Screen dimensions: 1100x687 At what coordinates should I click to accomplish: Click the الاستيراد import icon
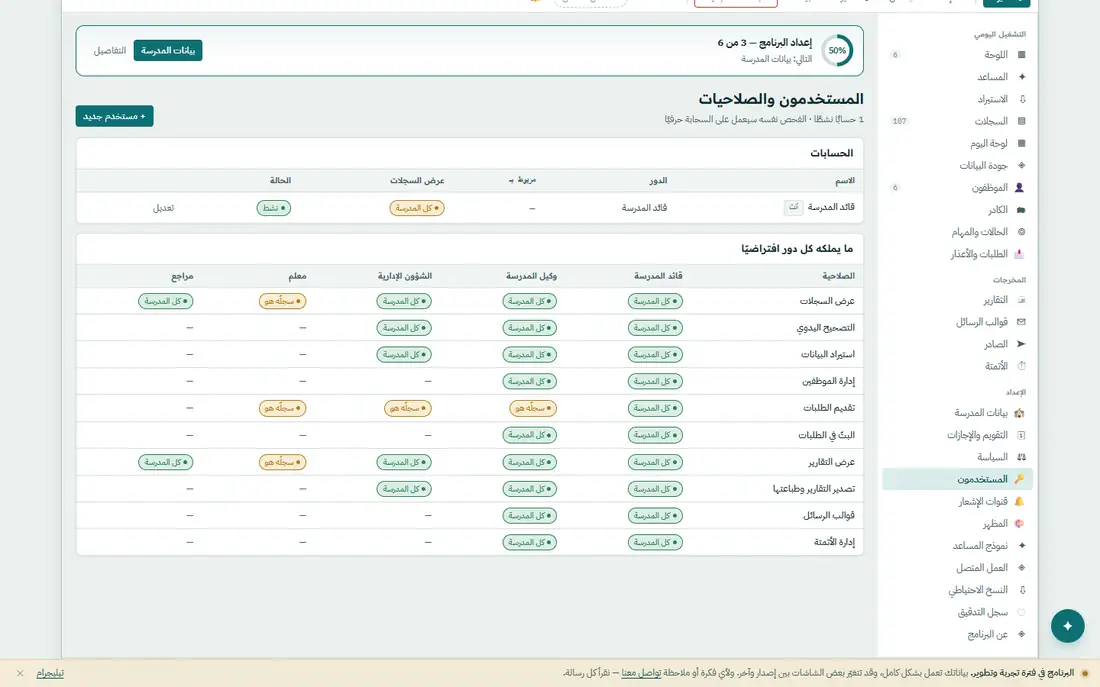point(1021,99)
